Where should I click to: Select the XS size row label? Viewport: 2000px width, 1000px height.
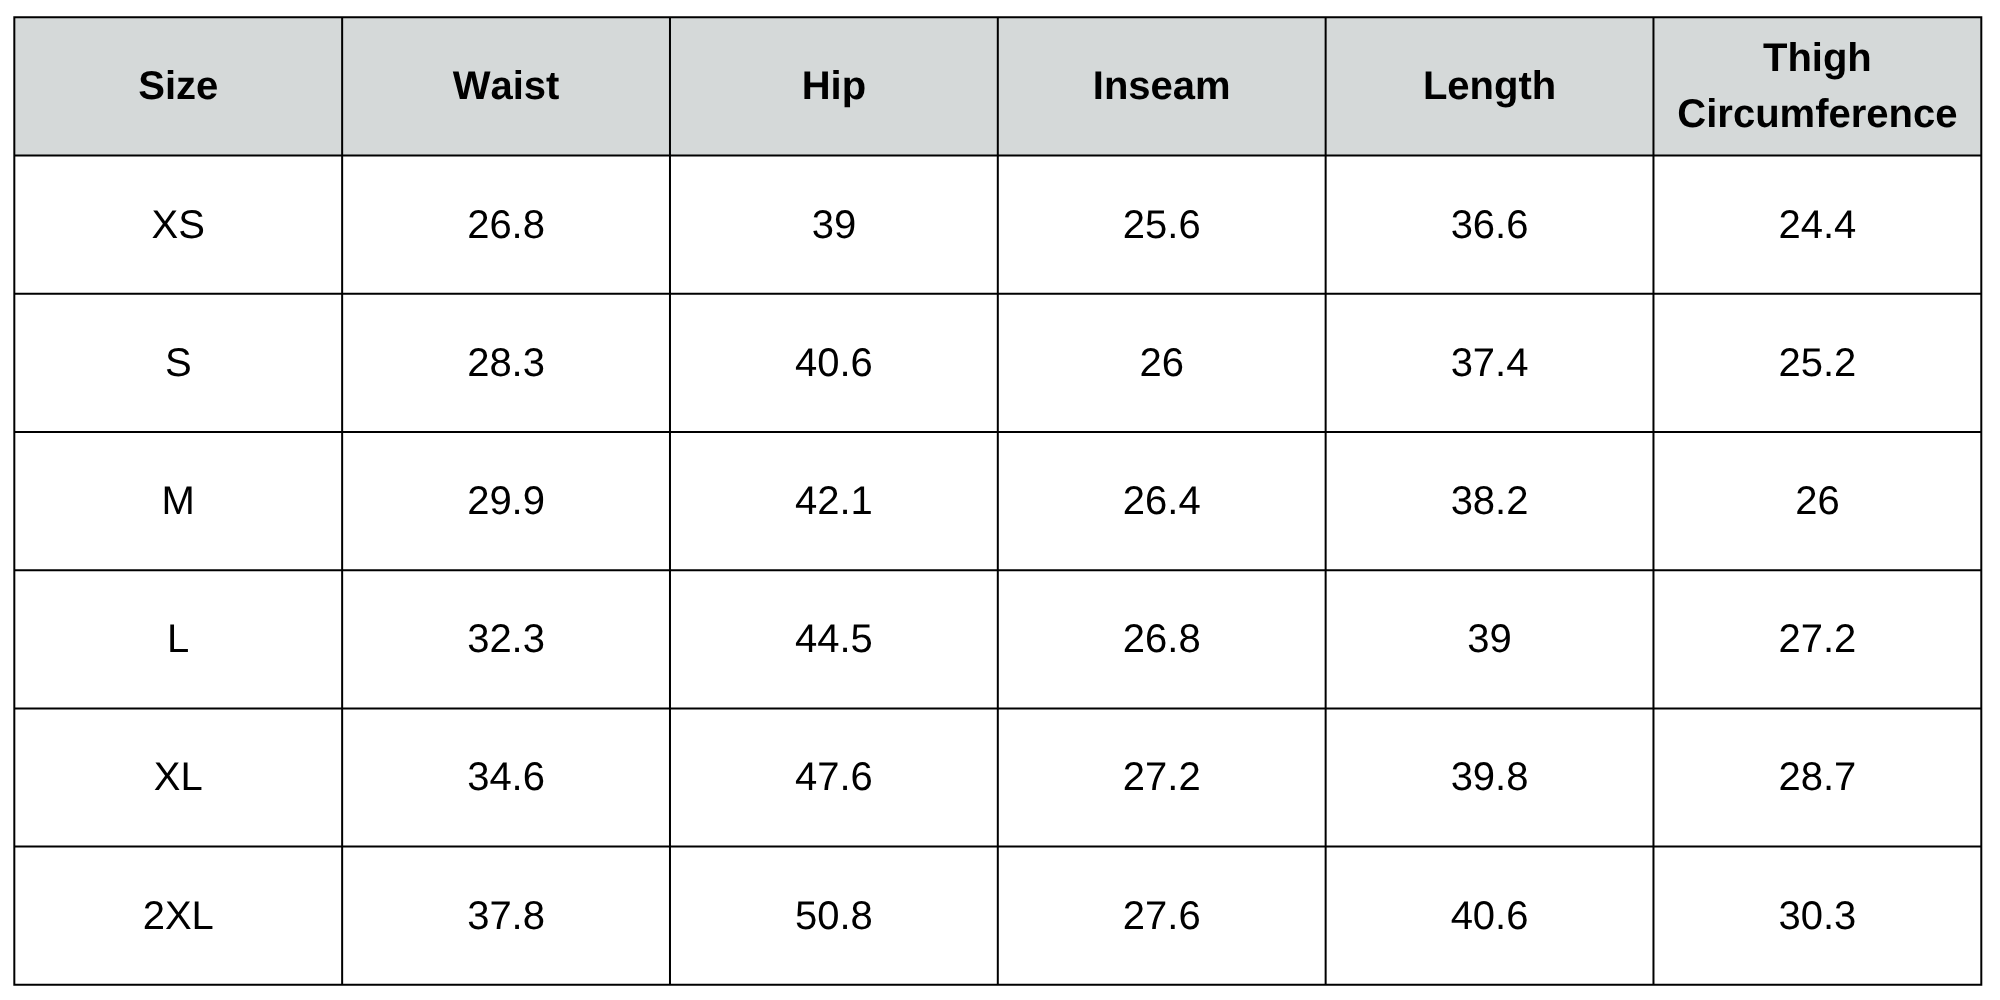tap(178, 225)
